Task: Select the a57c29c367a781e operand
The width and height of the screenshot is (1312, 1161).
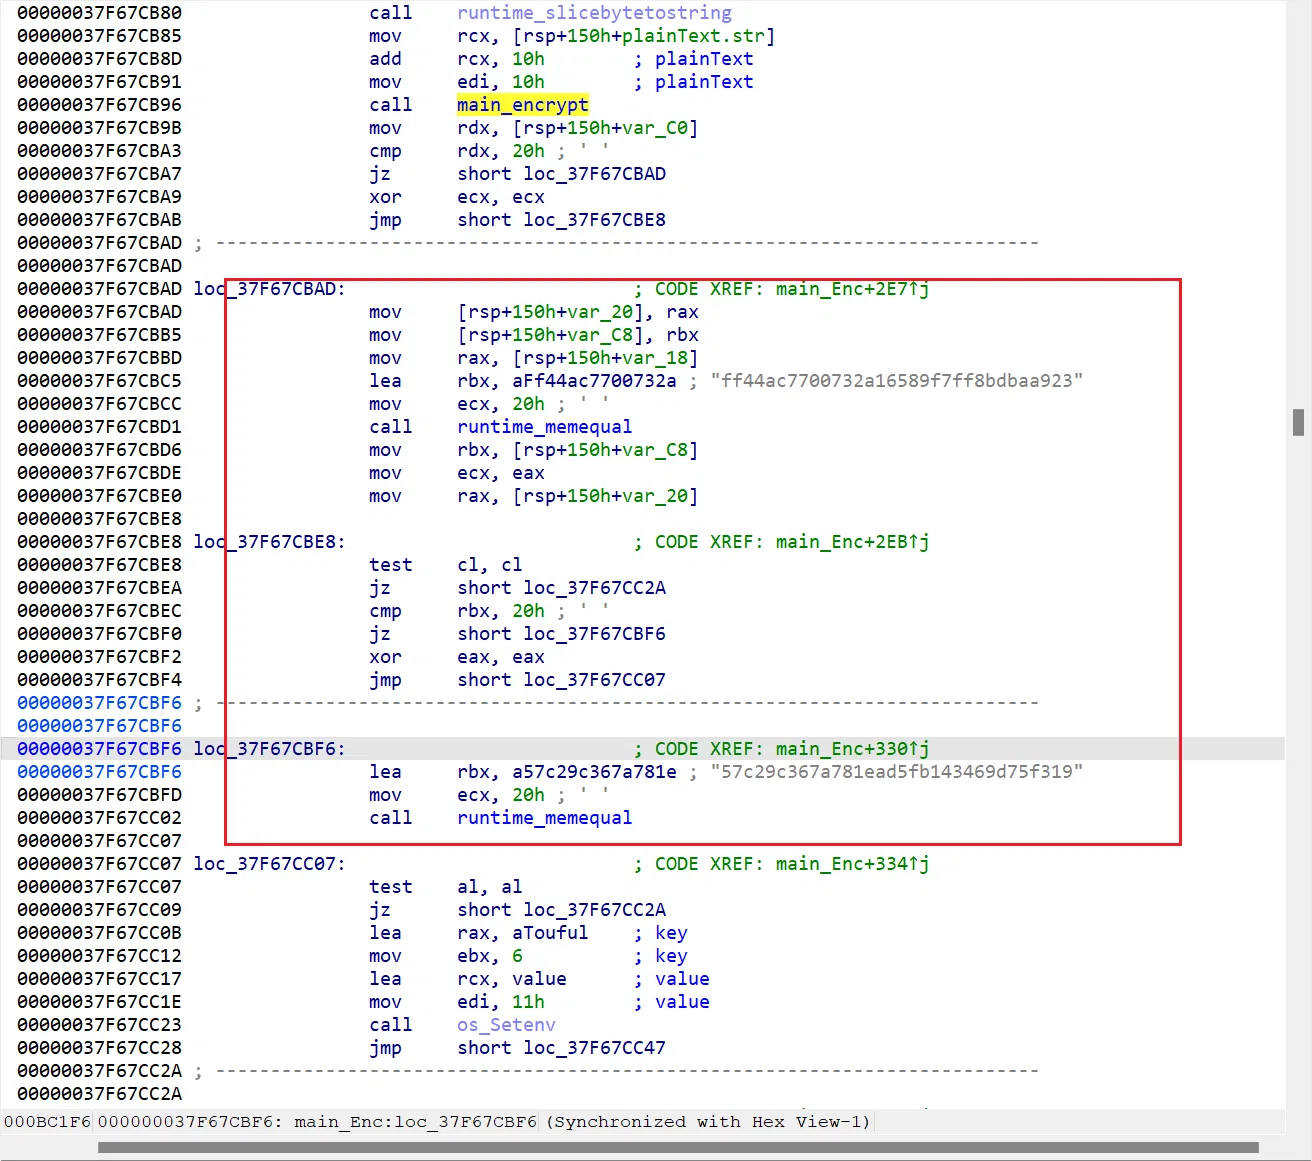Action: 594,772
